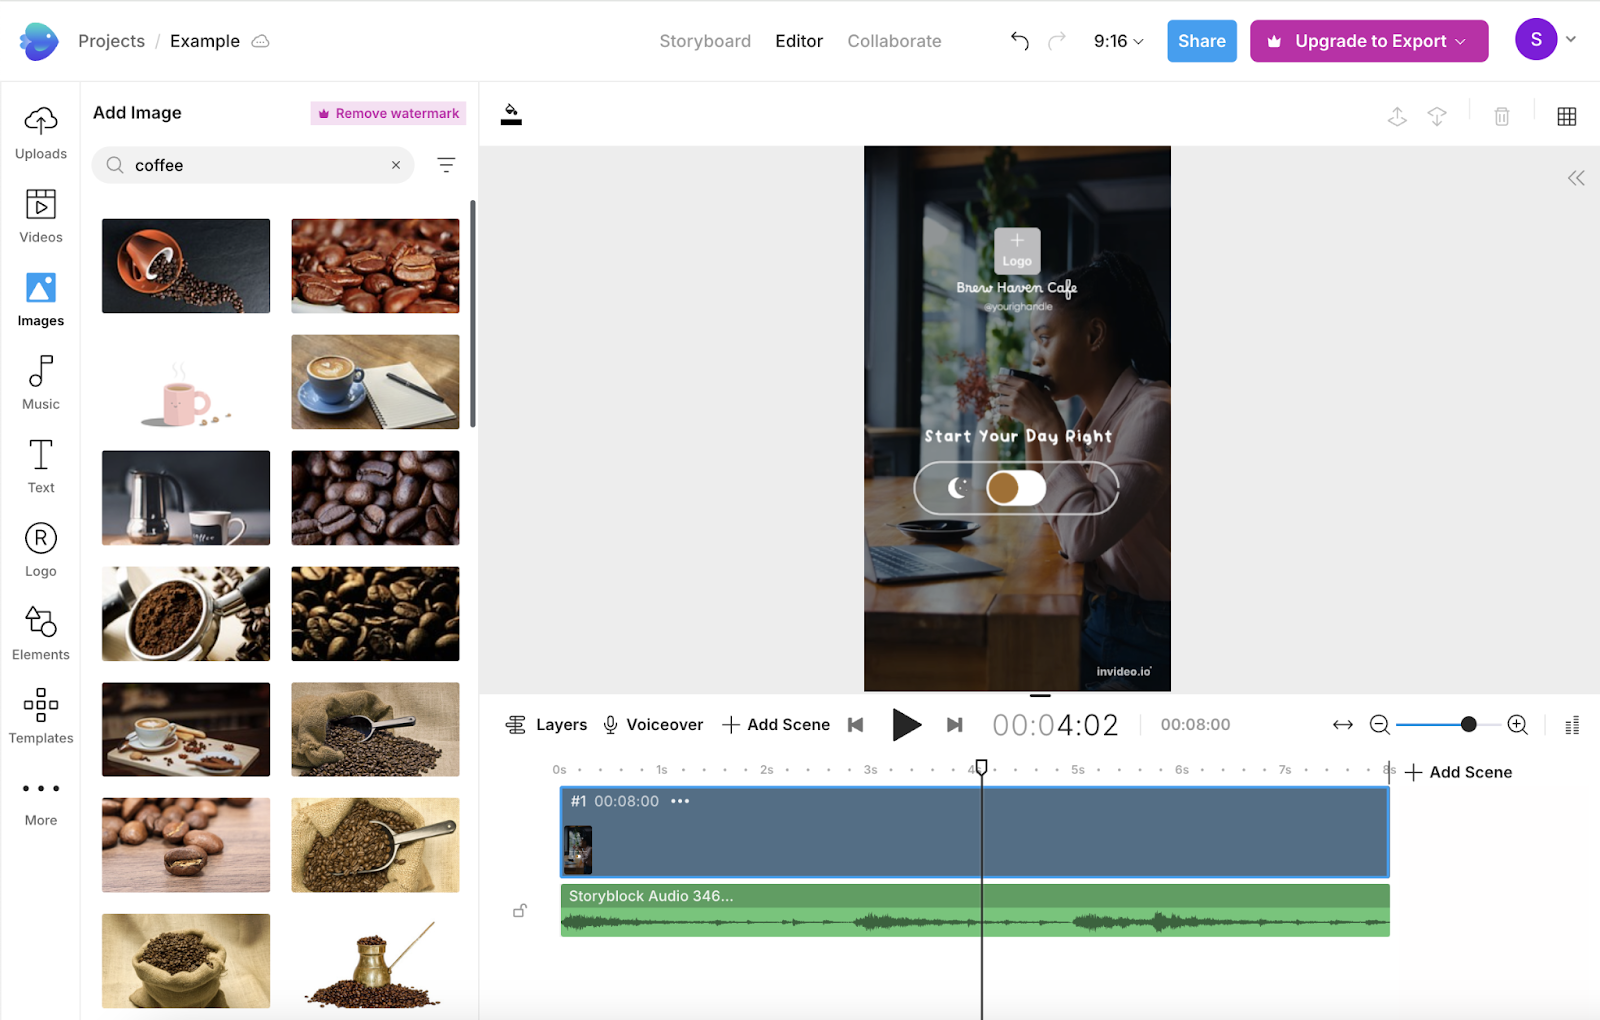
Task: Open the 9:16 aspect ratio dropdown
Action: (1117, 41)
